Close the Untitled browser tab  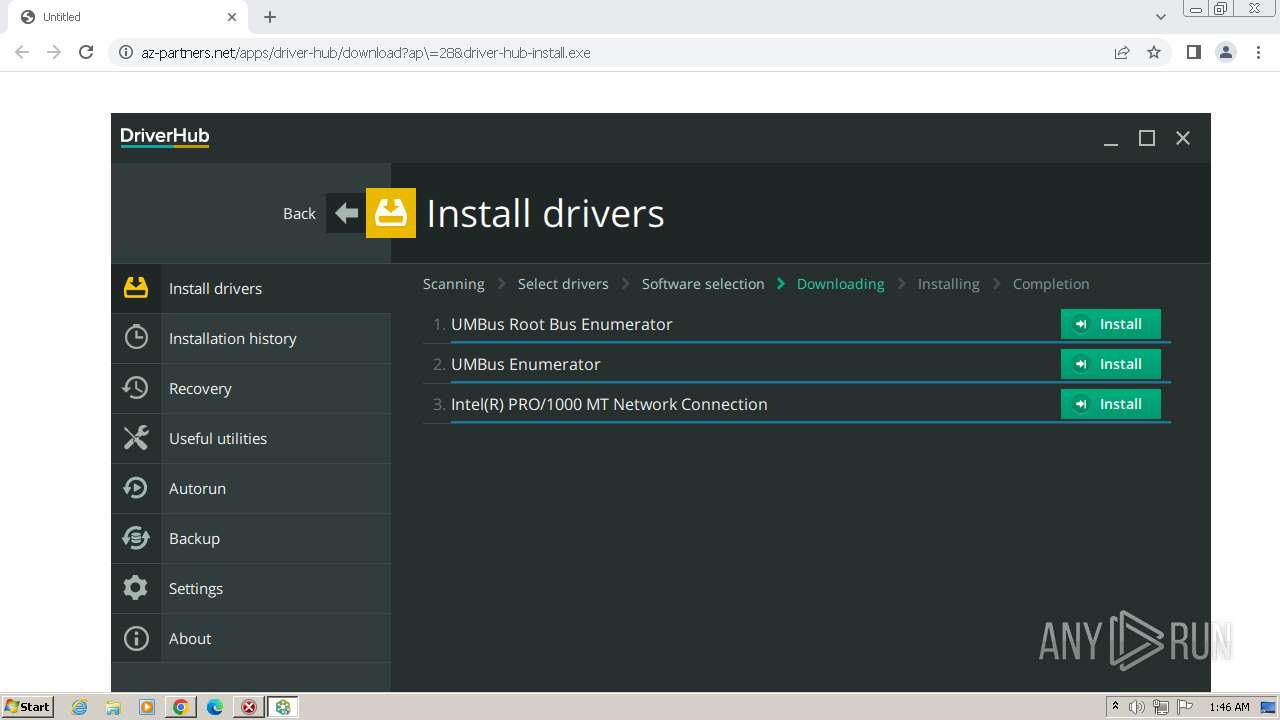(232, 17)
